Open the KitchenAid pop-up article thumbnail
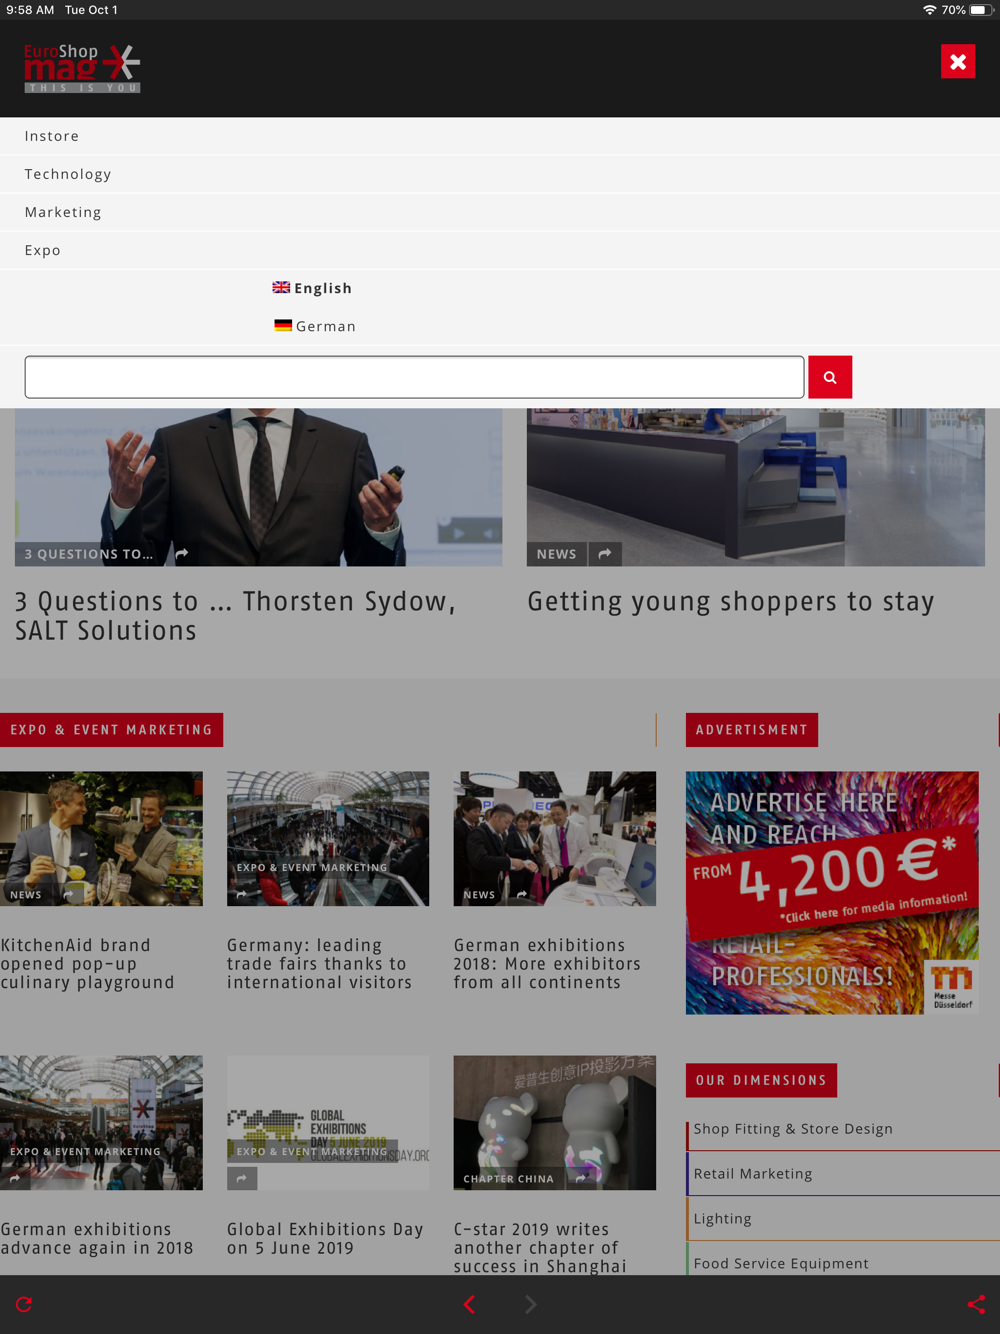 pyautogui.click(x=101, y=839)
